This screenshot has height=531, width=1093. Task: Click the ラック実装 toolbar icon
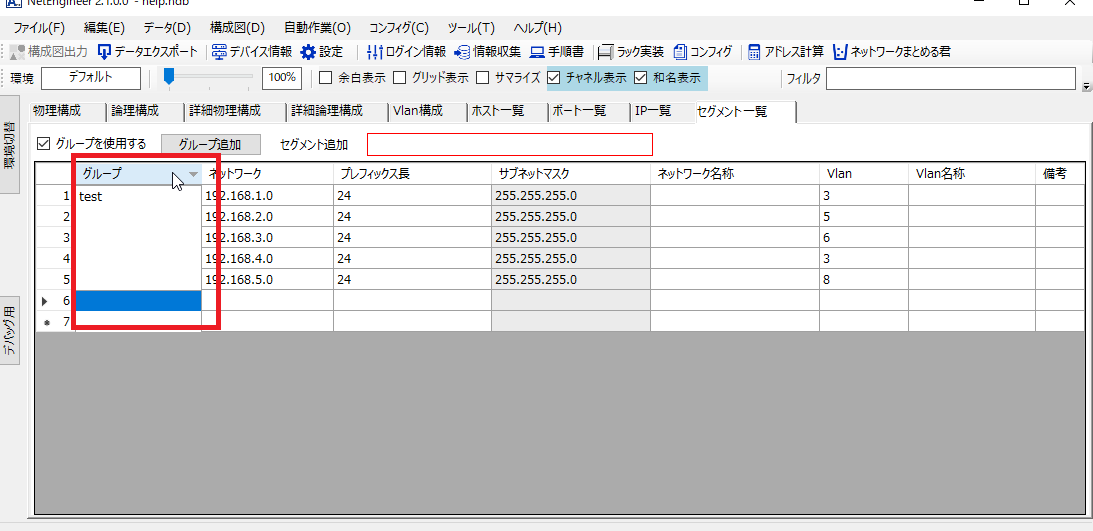[x=606, y=52]
